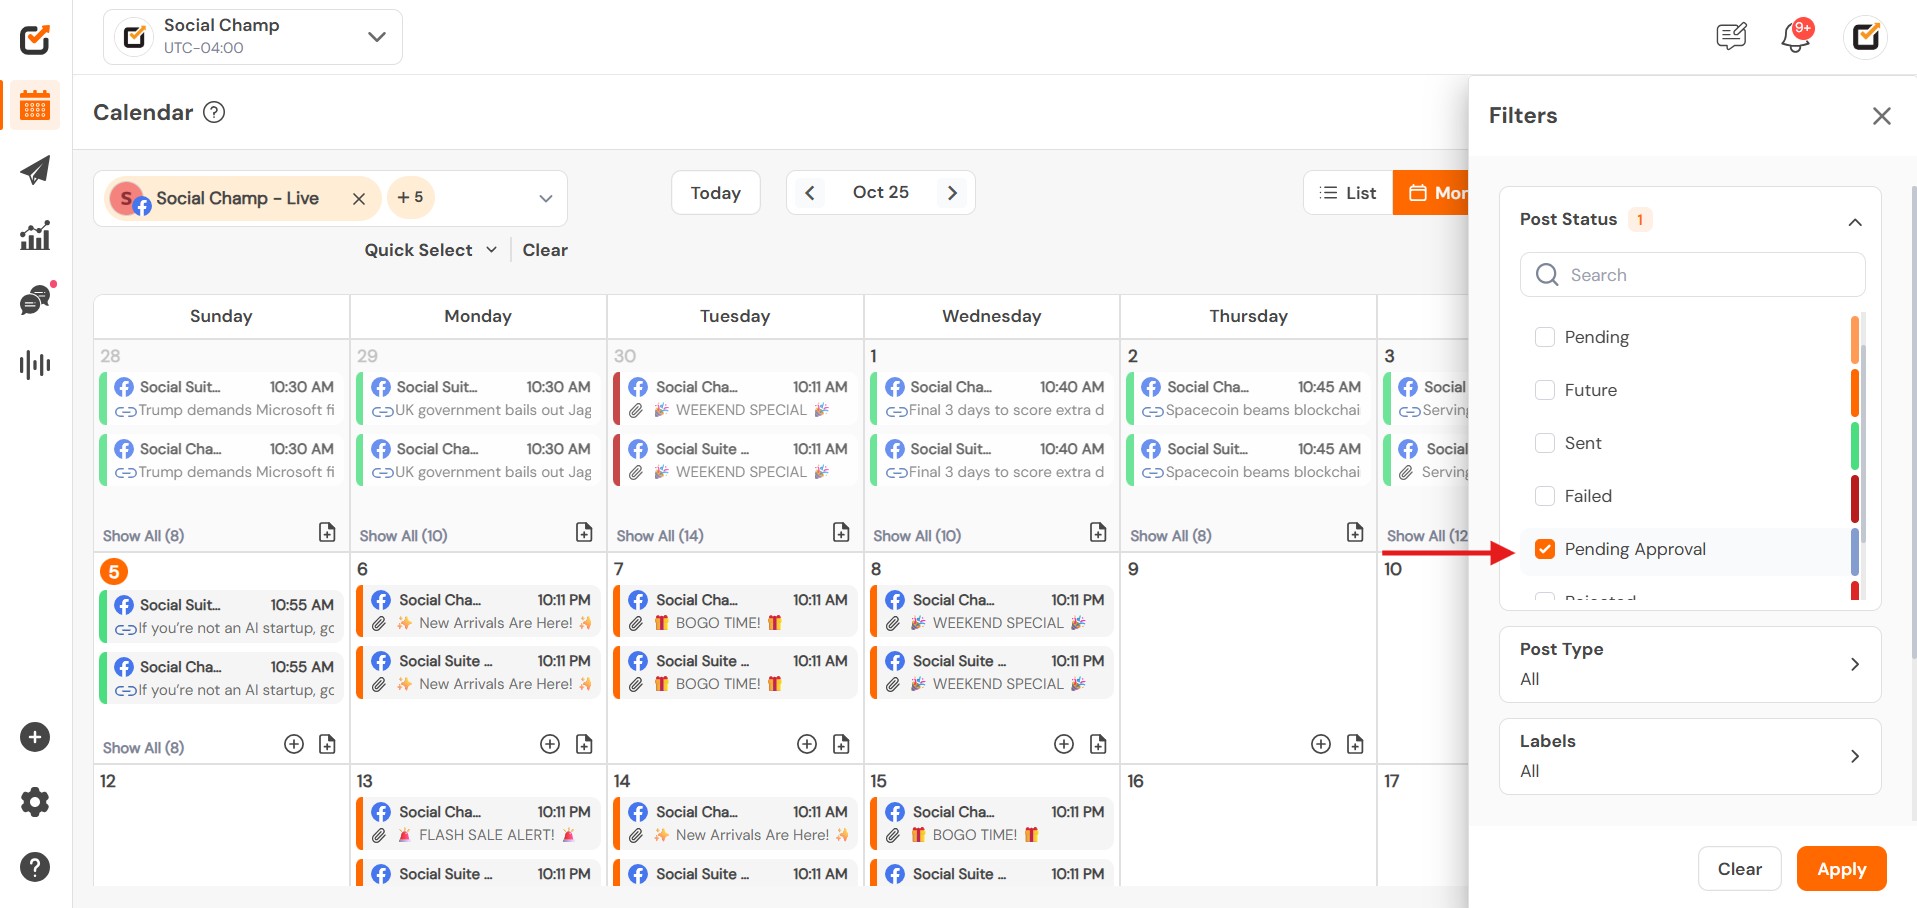This screenshot has width=1917, height=908.
Task: Open the Listening waveform sidebar icon
Action: coord(35,365)
